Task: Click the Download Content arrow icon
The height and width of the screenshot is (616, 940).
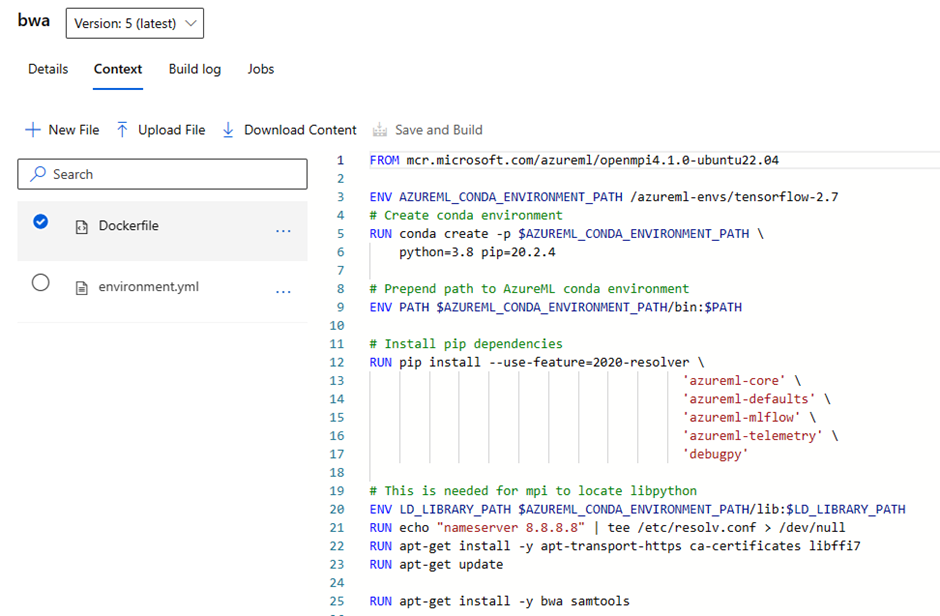Action: click(x=228, y=130)
